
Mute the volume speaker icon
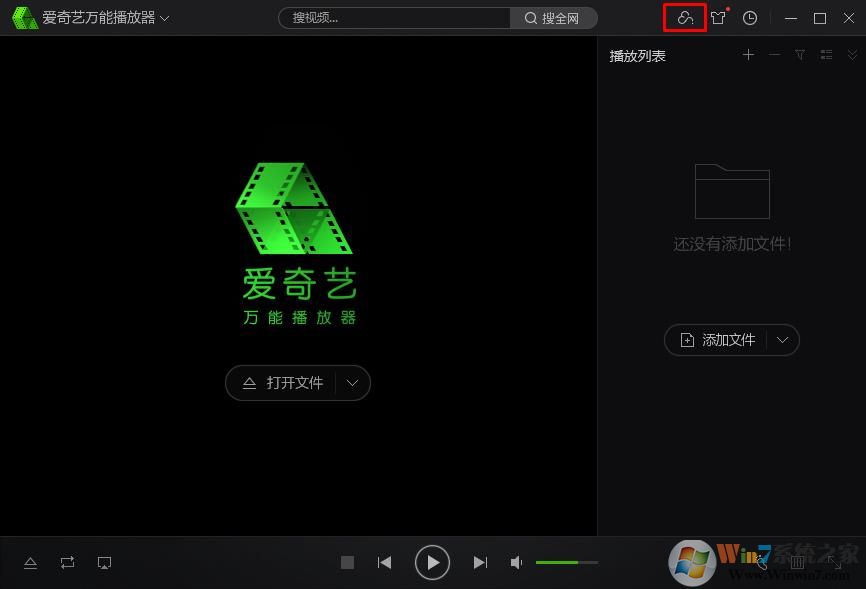point(516,562)
